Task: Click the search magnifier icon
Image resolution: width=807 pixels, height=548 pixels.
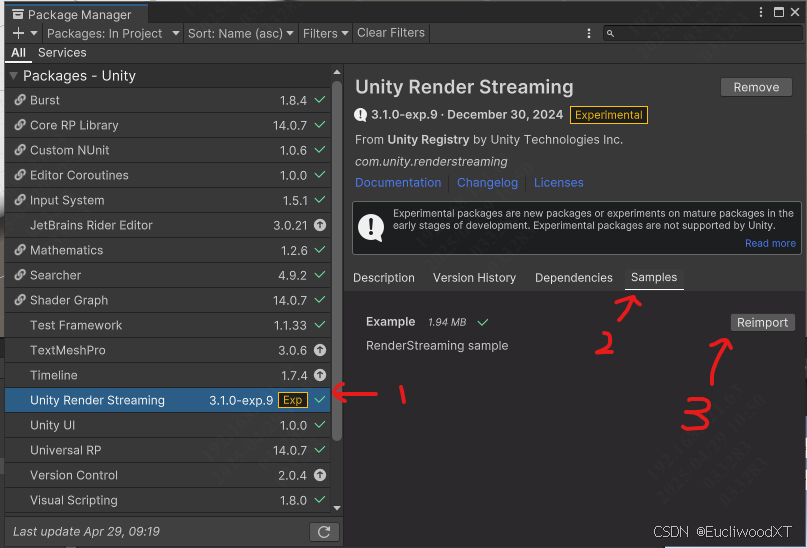Action: [x=610, y=33]
